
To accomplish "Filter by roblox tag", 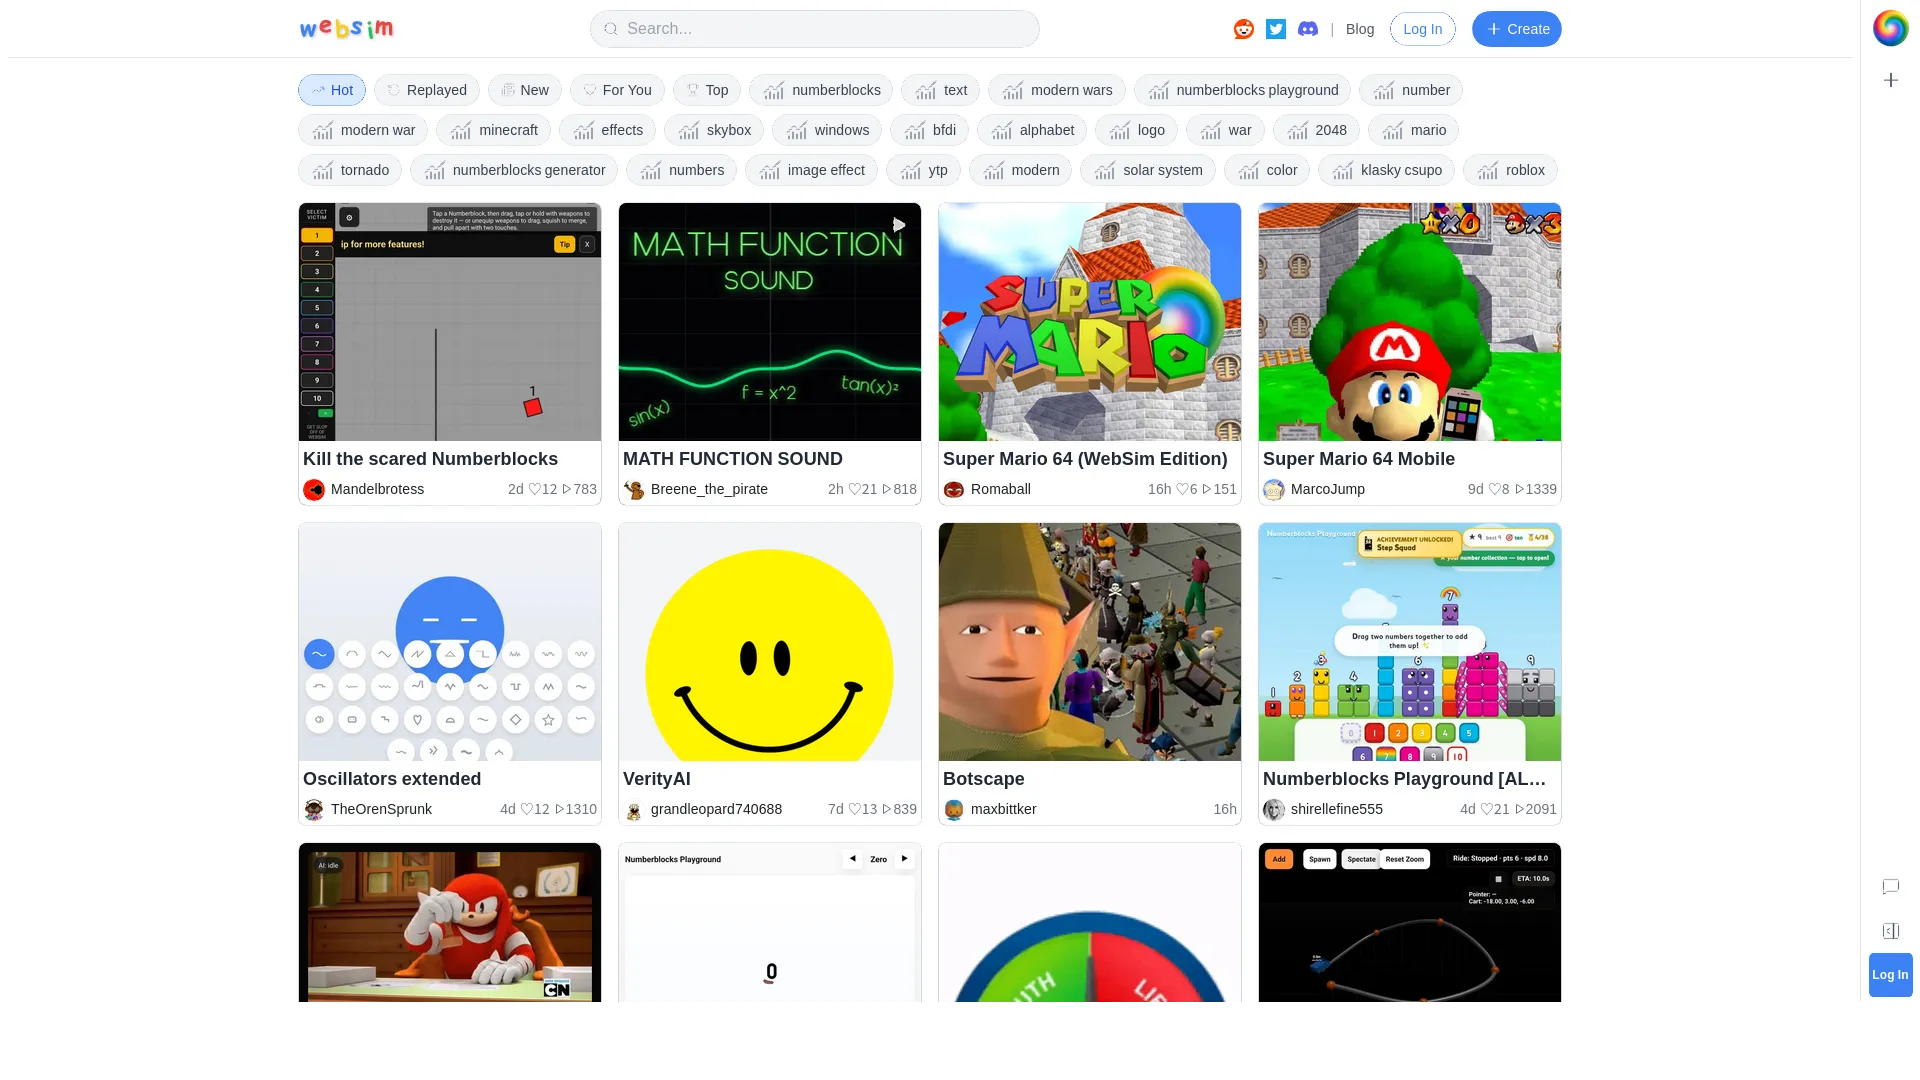I will click(1510, 170).
